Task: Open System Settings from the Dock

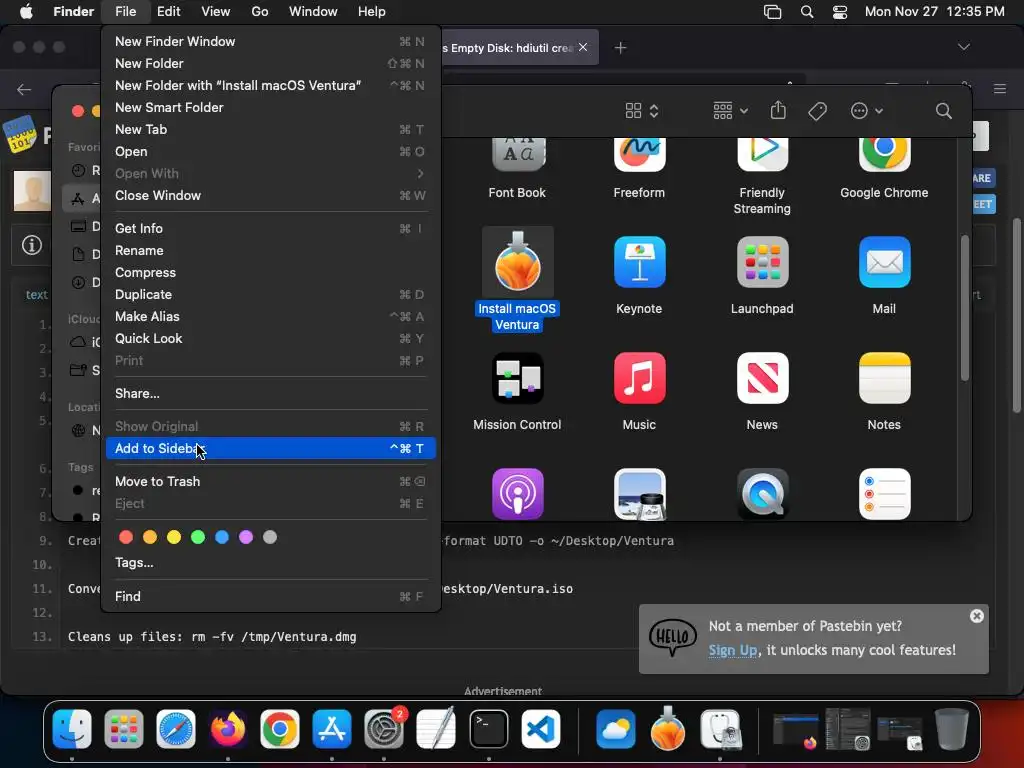Action: [x=384, y=729]
